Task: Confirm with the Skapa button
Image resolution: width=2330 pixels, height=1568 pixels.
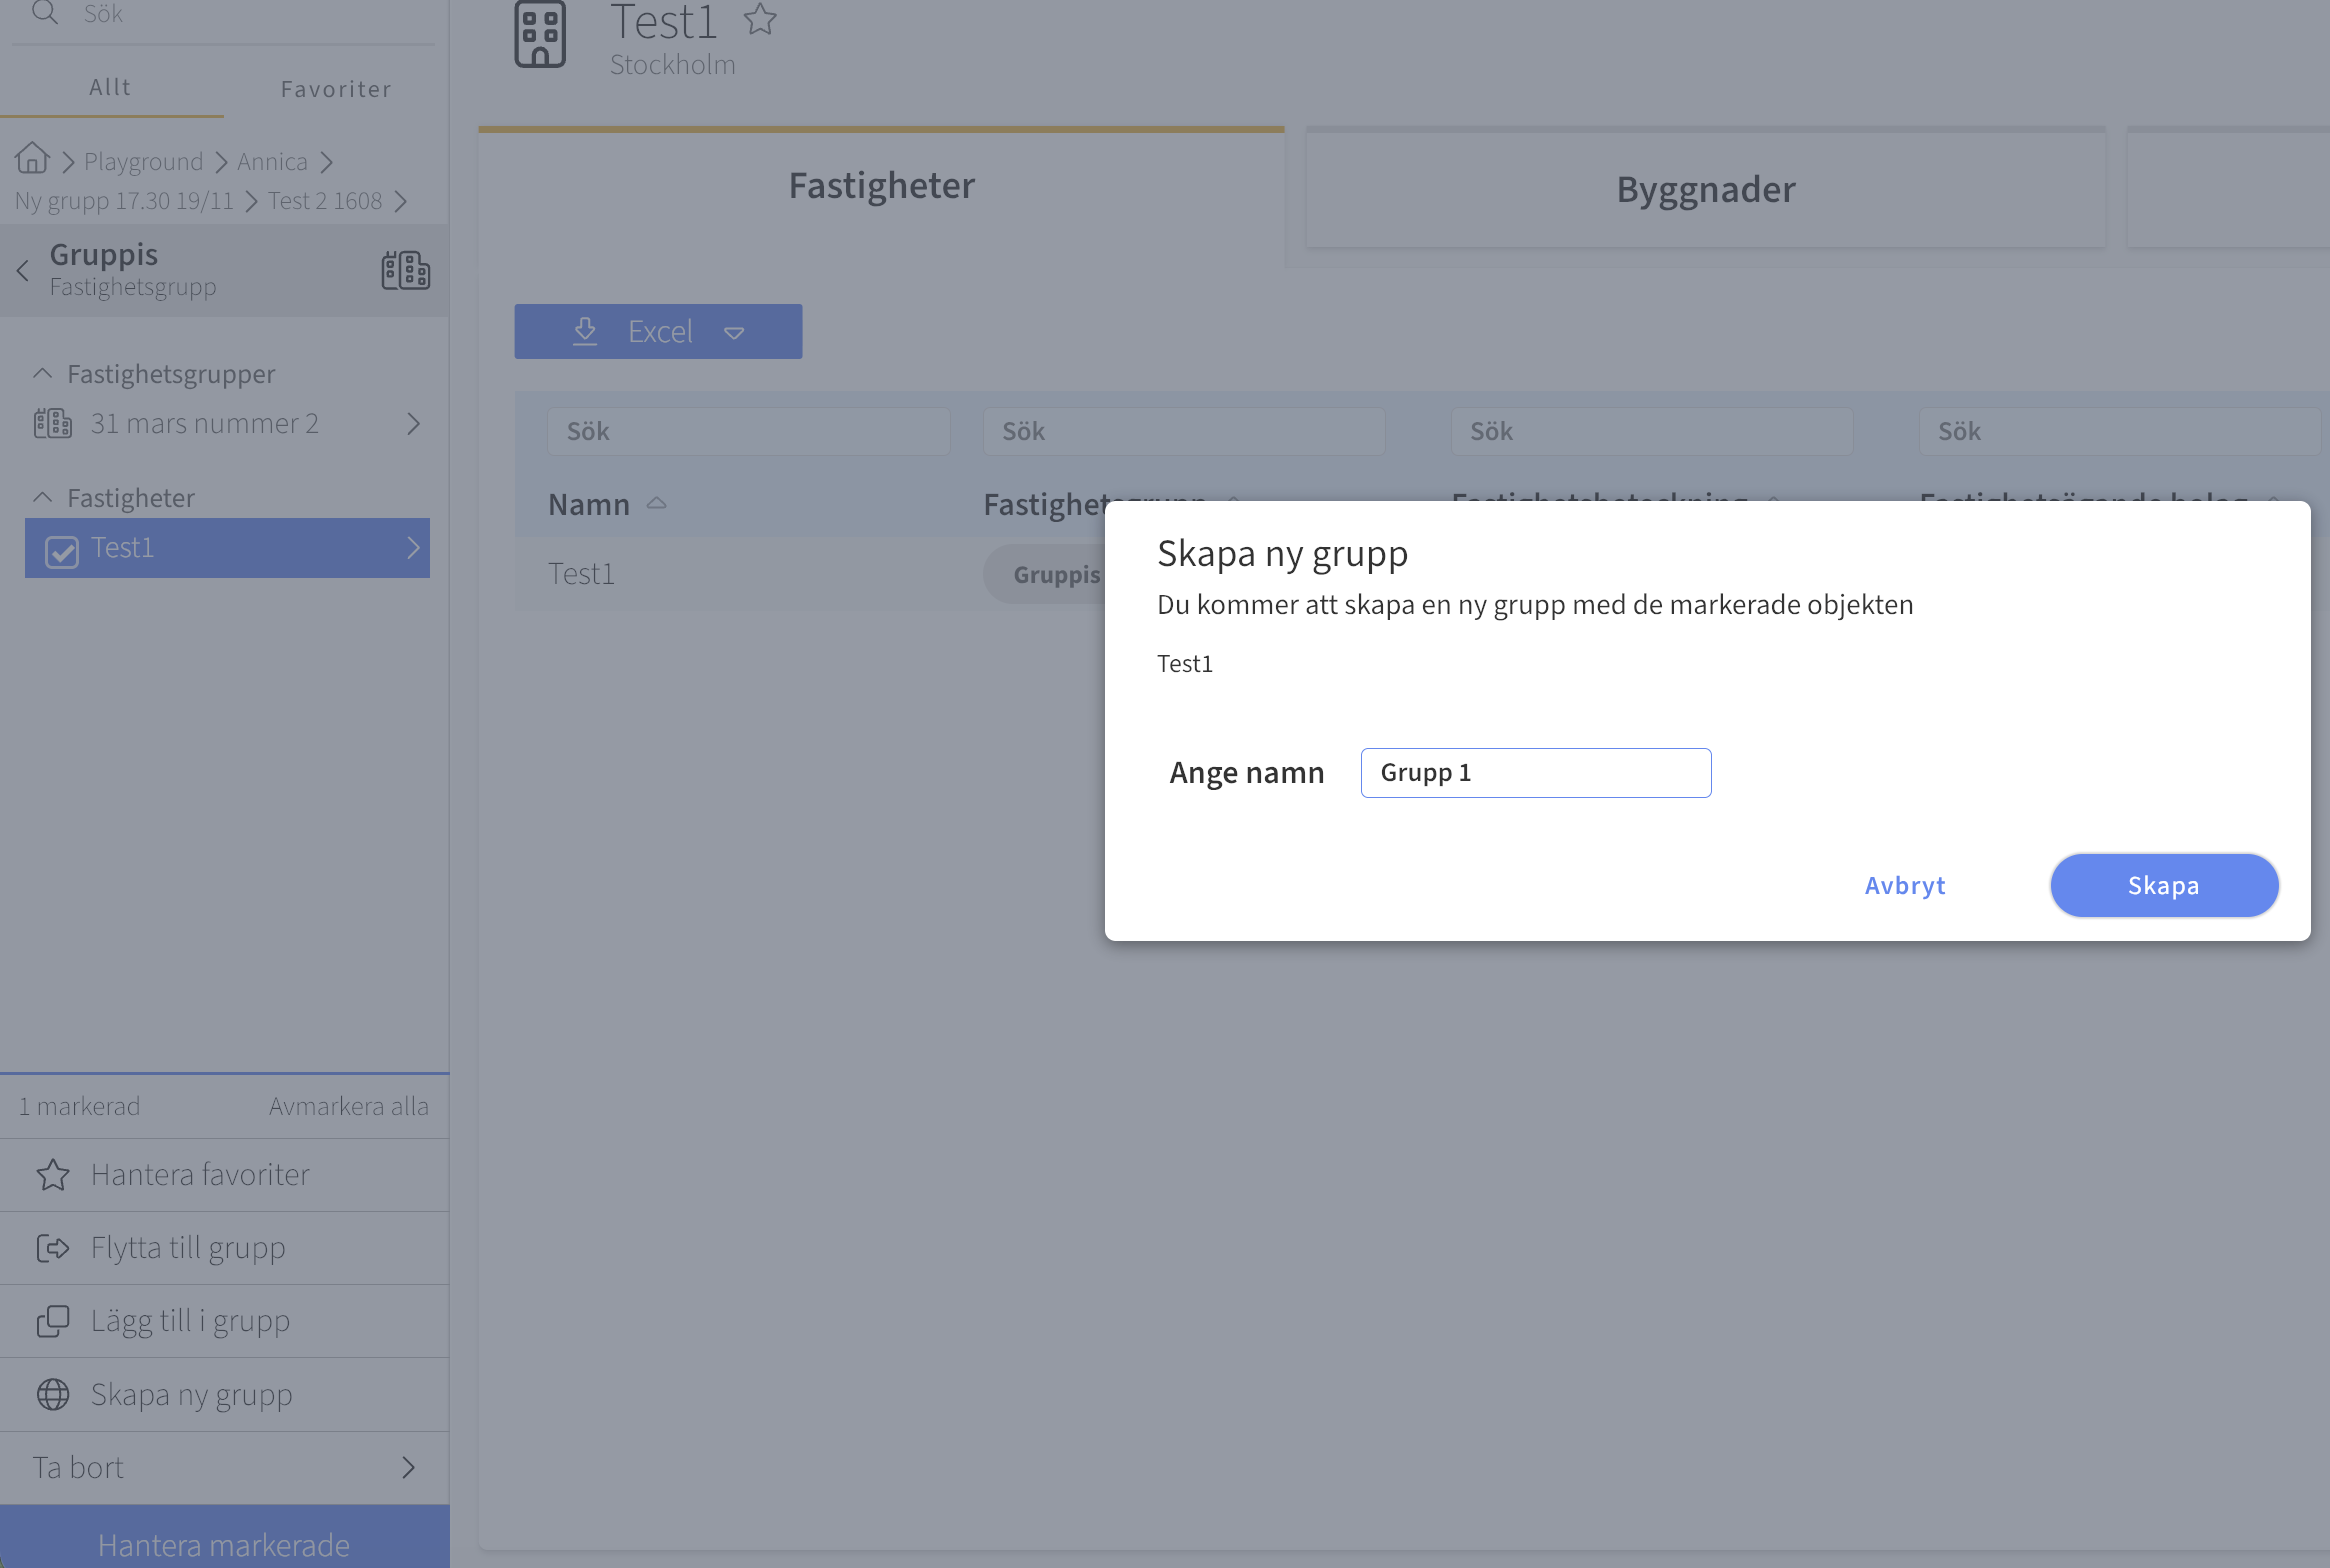Action: pyautogui.click(x=2164, y=885)
